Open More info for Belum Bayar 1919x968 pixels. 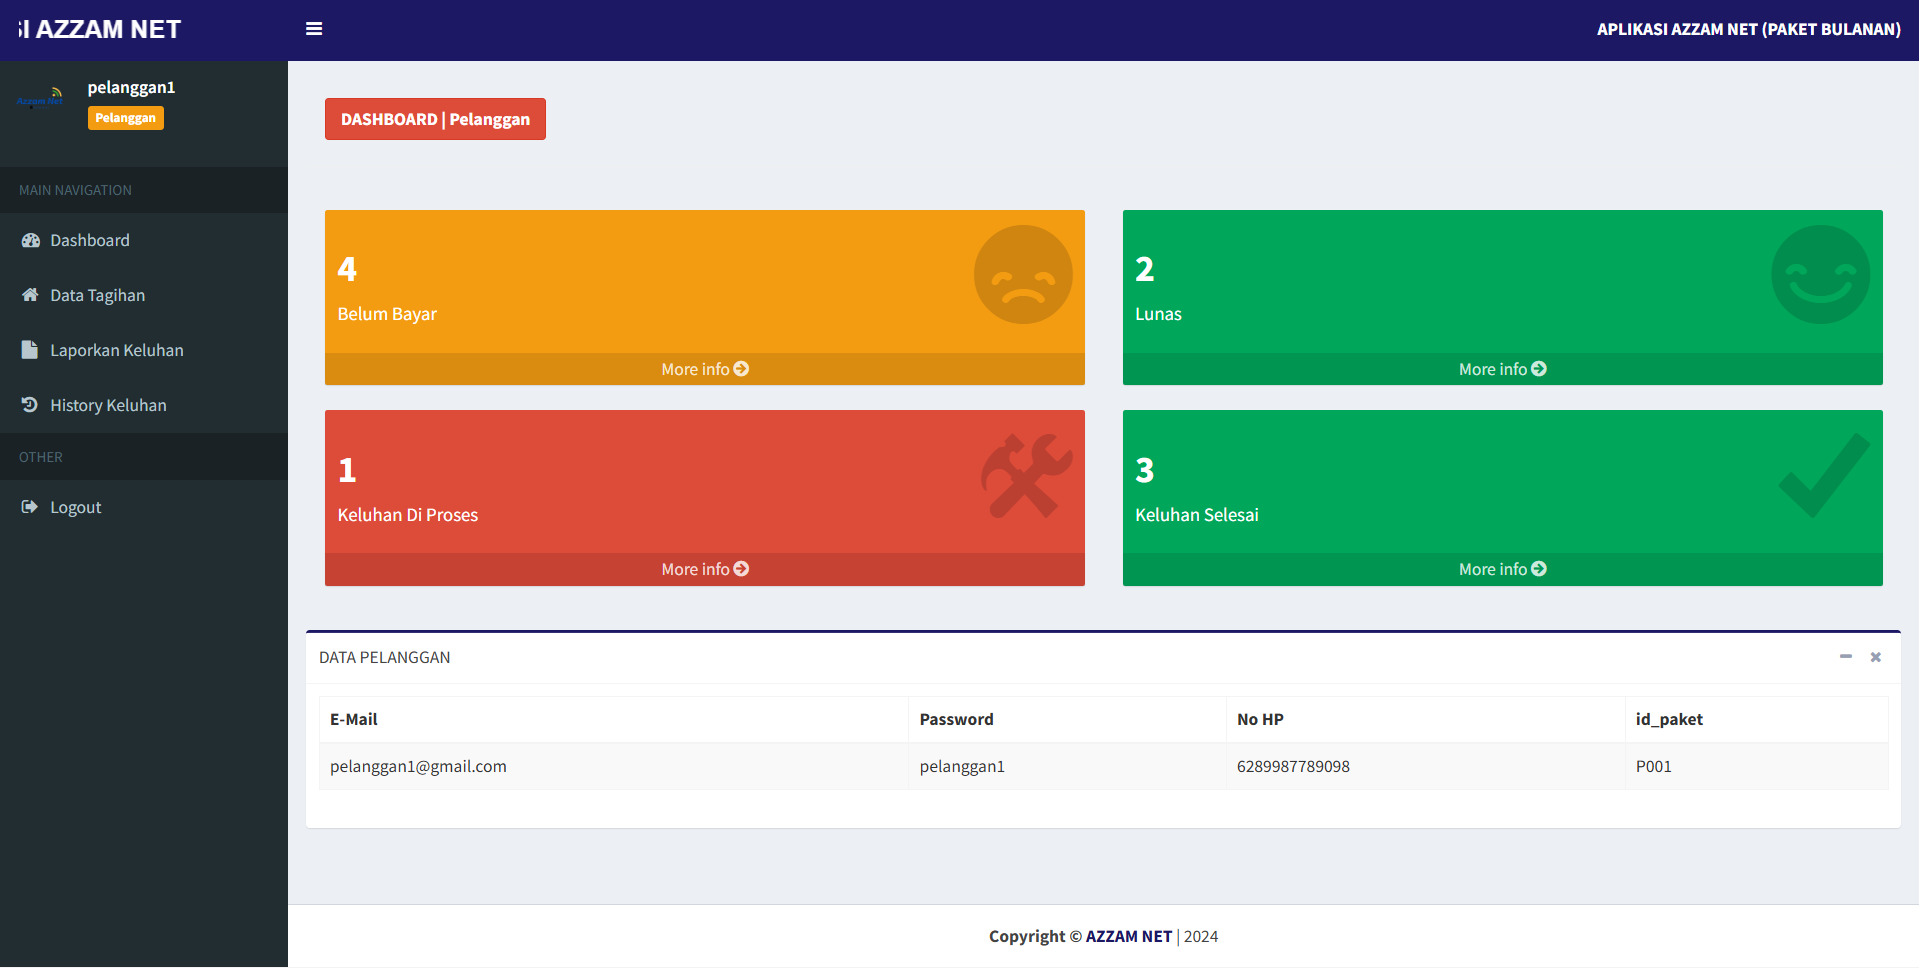pos(704,369)
